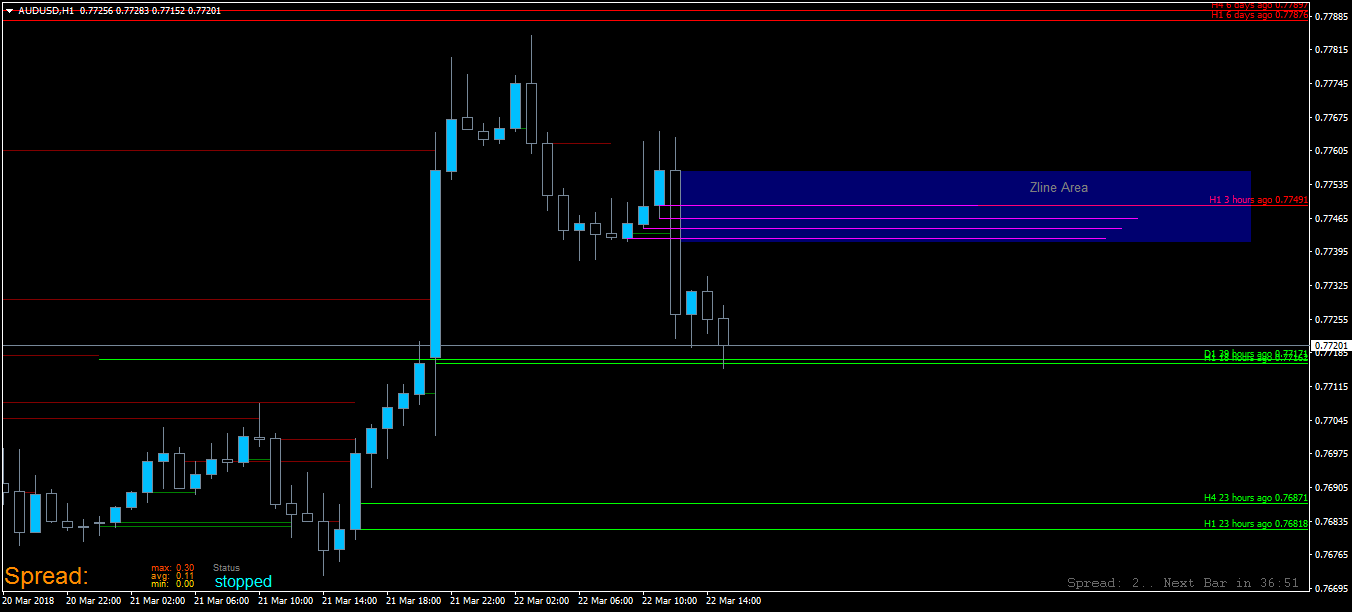Click the 0.77605 price scale value
Viewport: 1352px width, 612px height.
point(1330,151)
